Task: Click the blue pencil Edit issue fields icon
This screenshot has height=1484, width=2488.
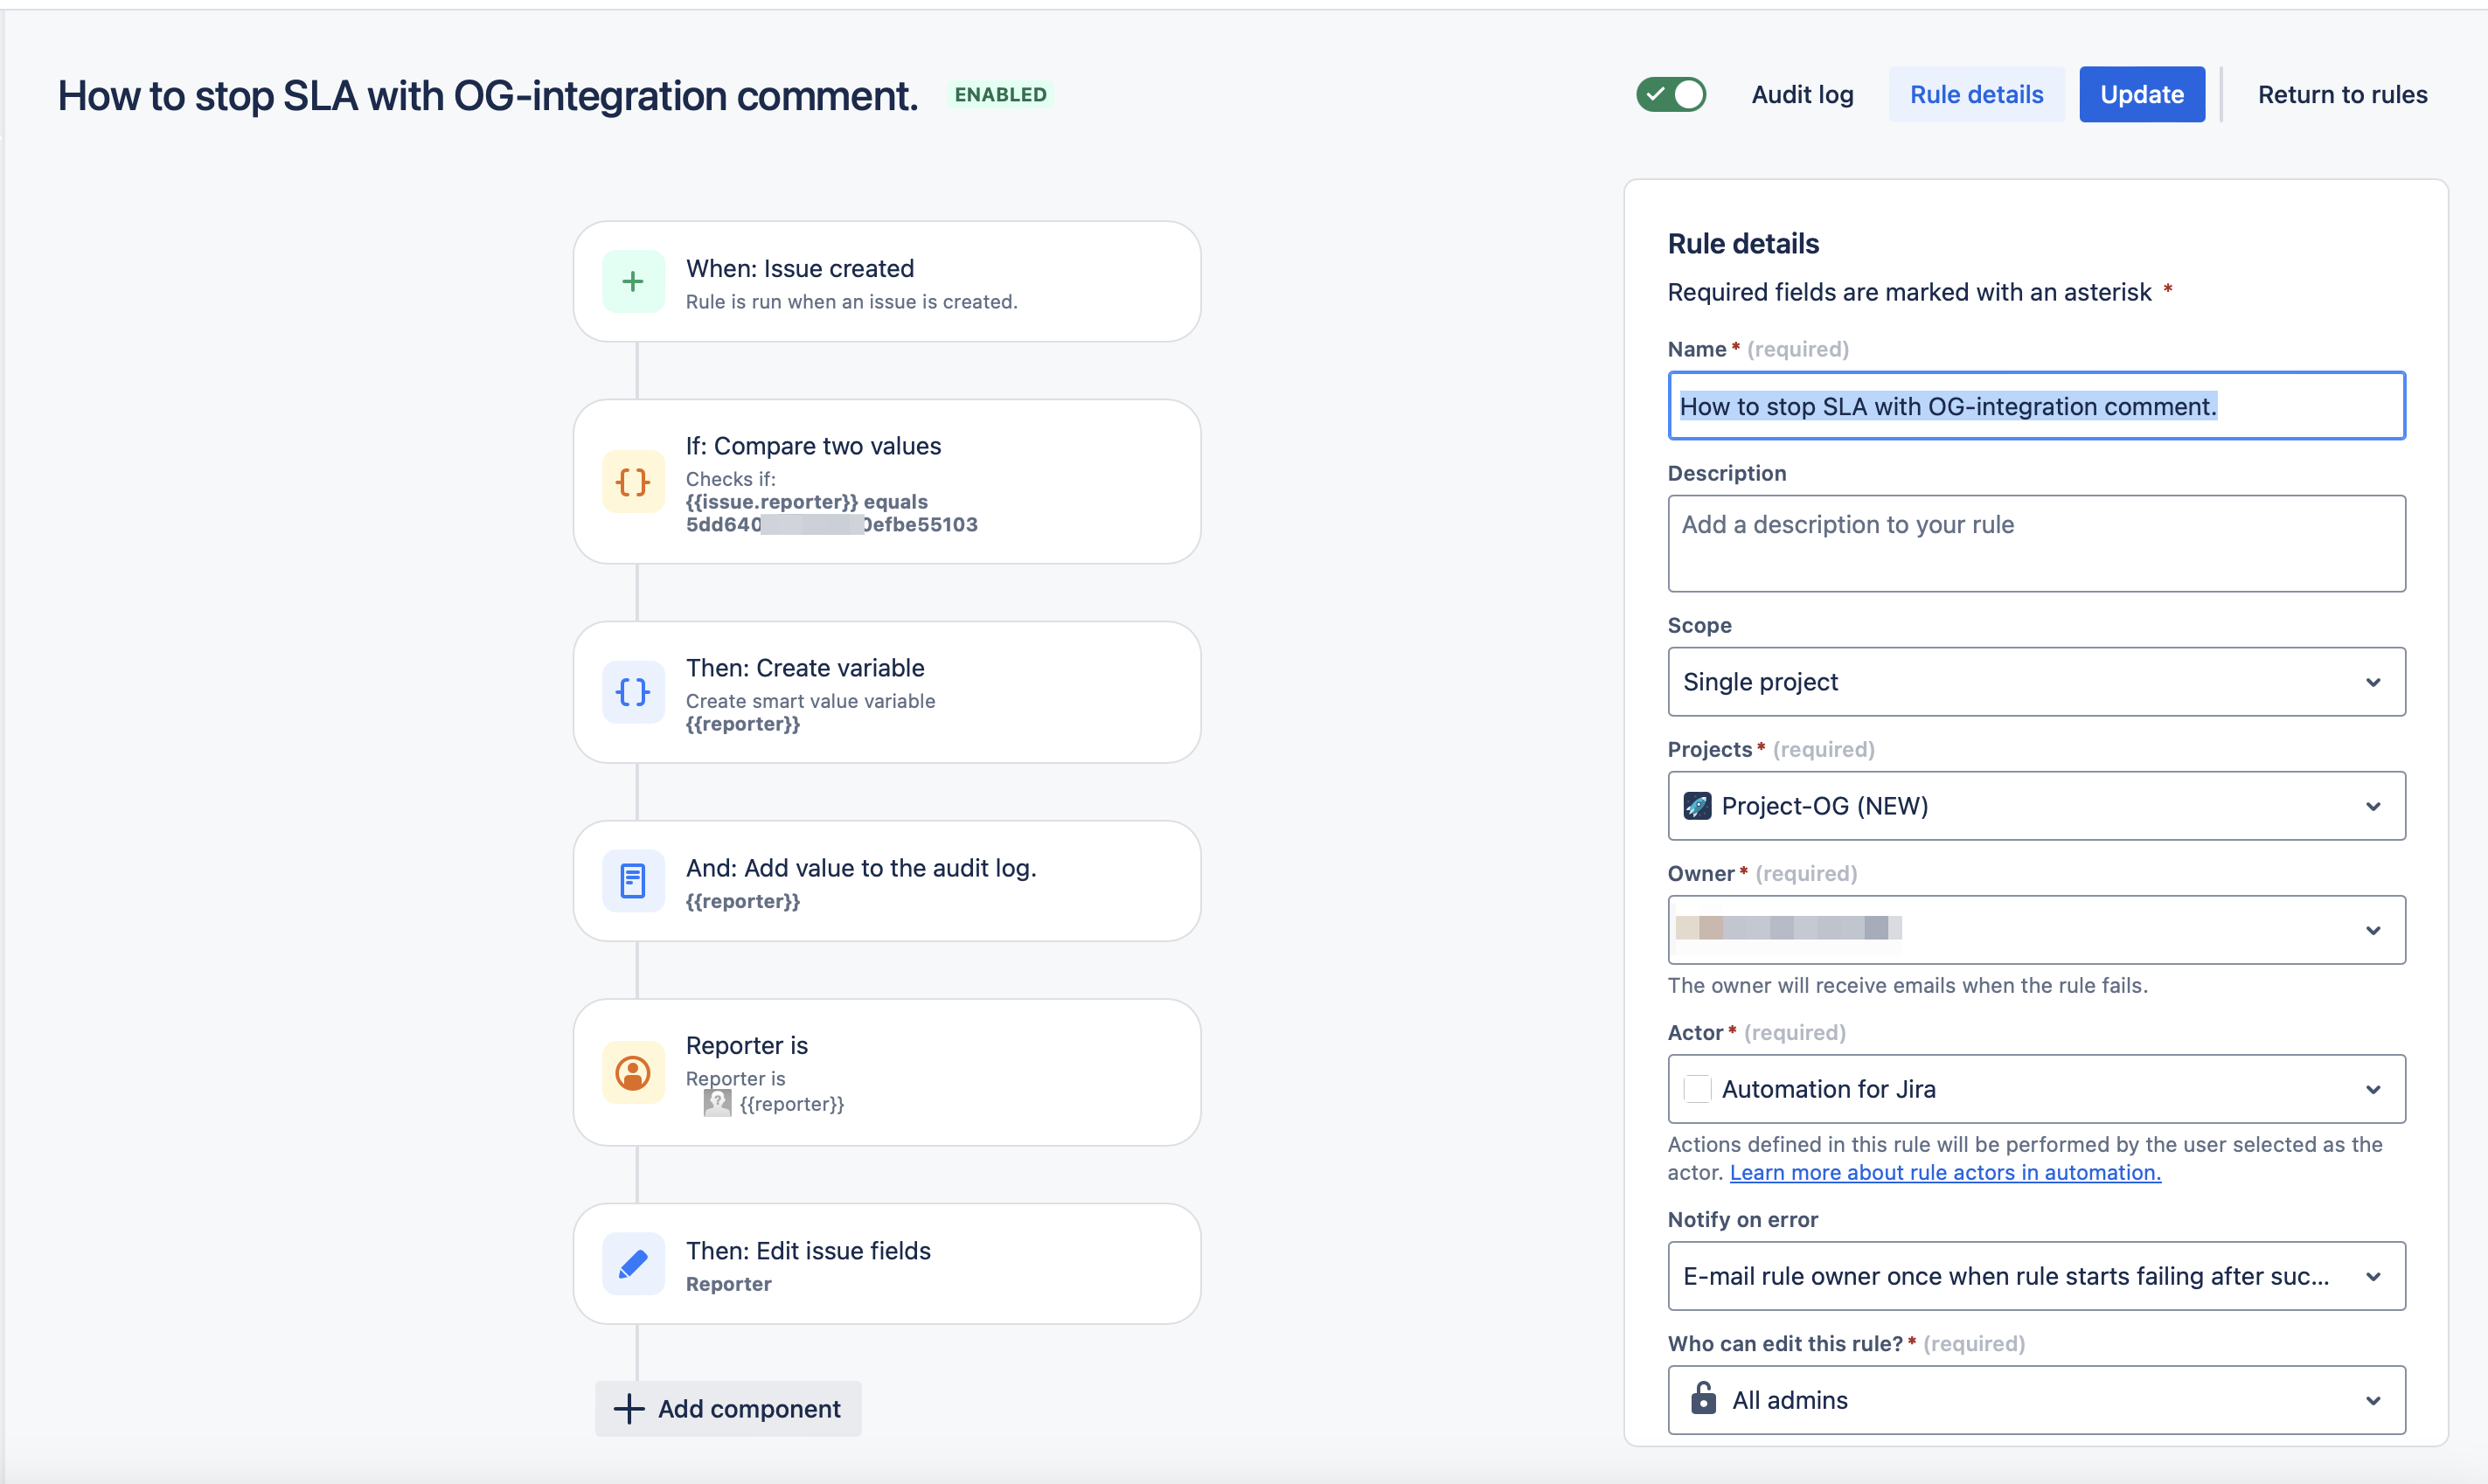Action: tap(633, 1264)
